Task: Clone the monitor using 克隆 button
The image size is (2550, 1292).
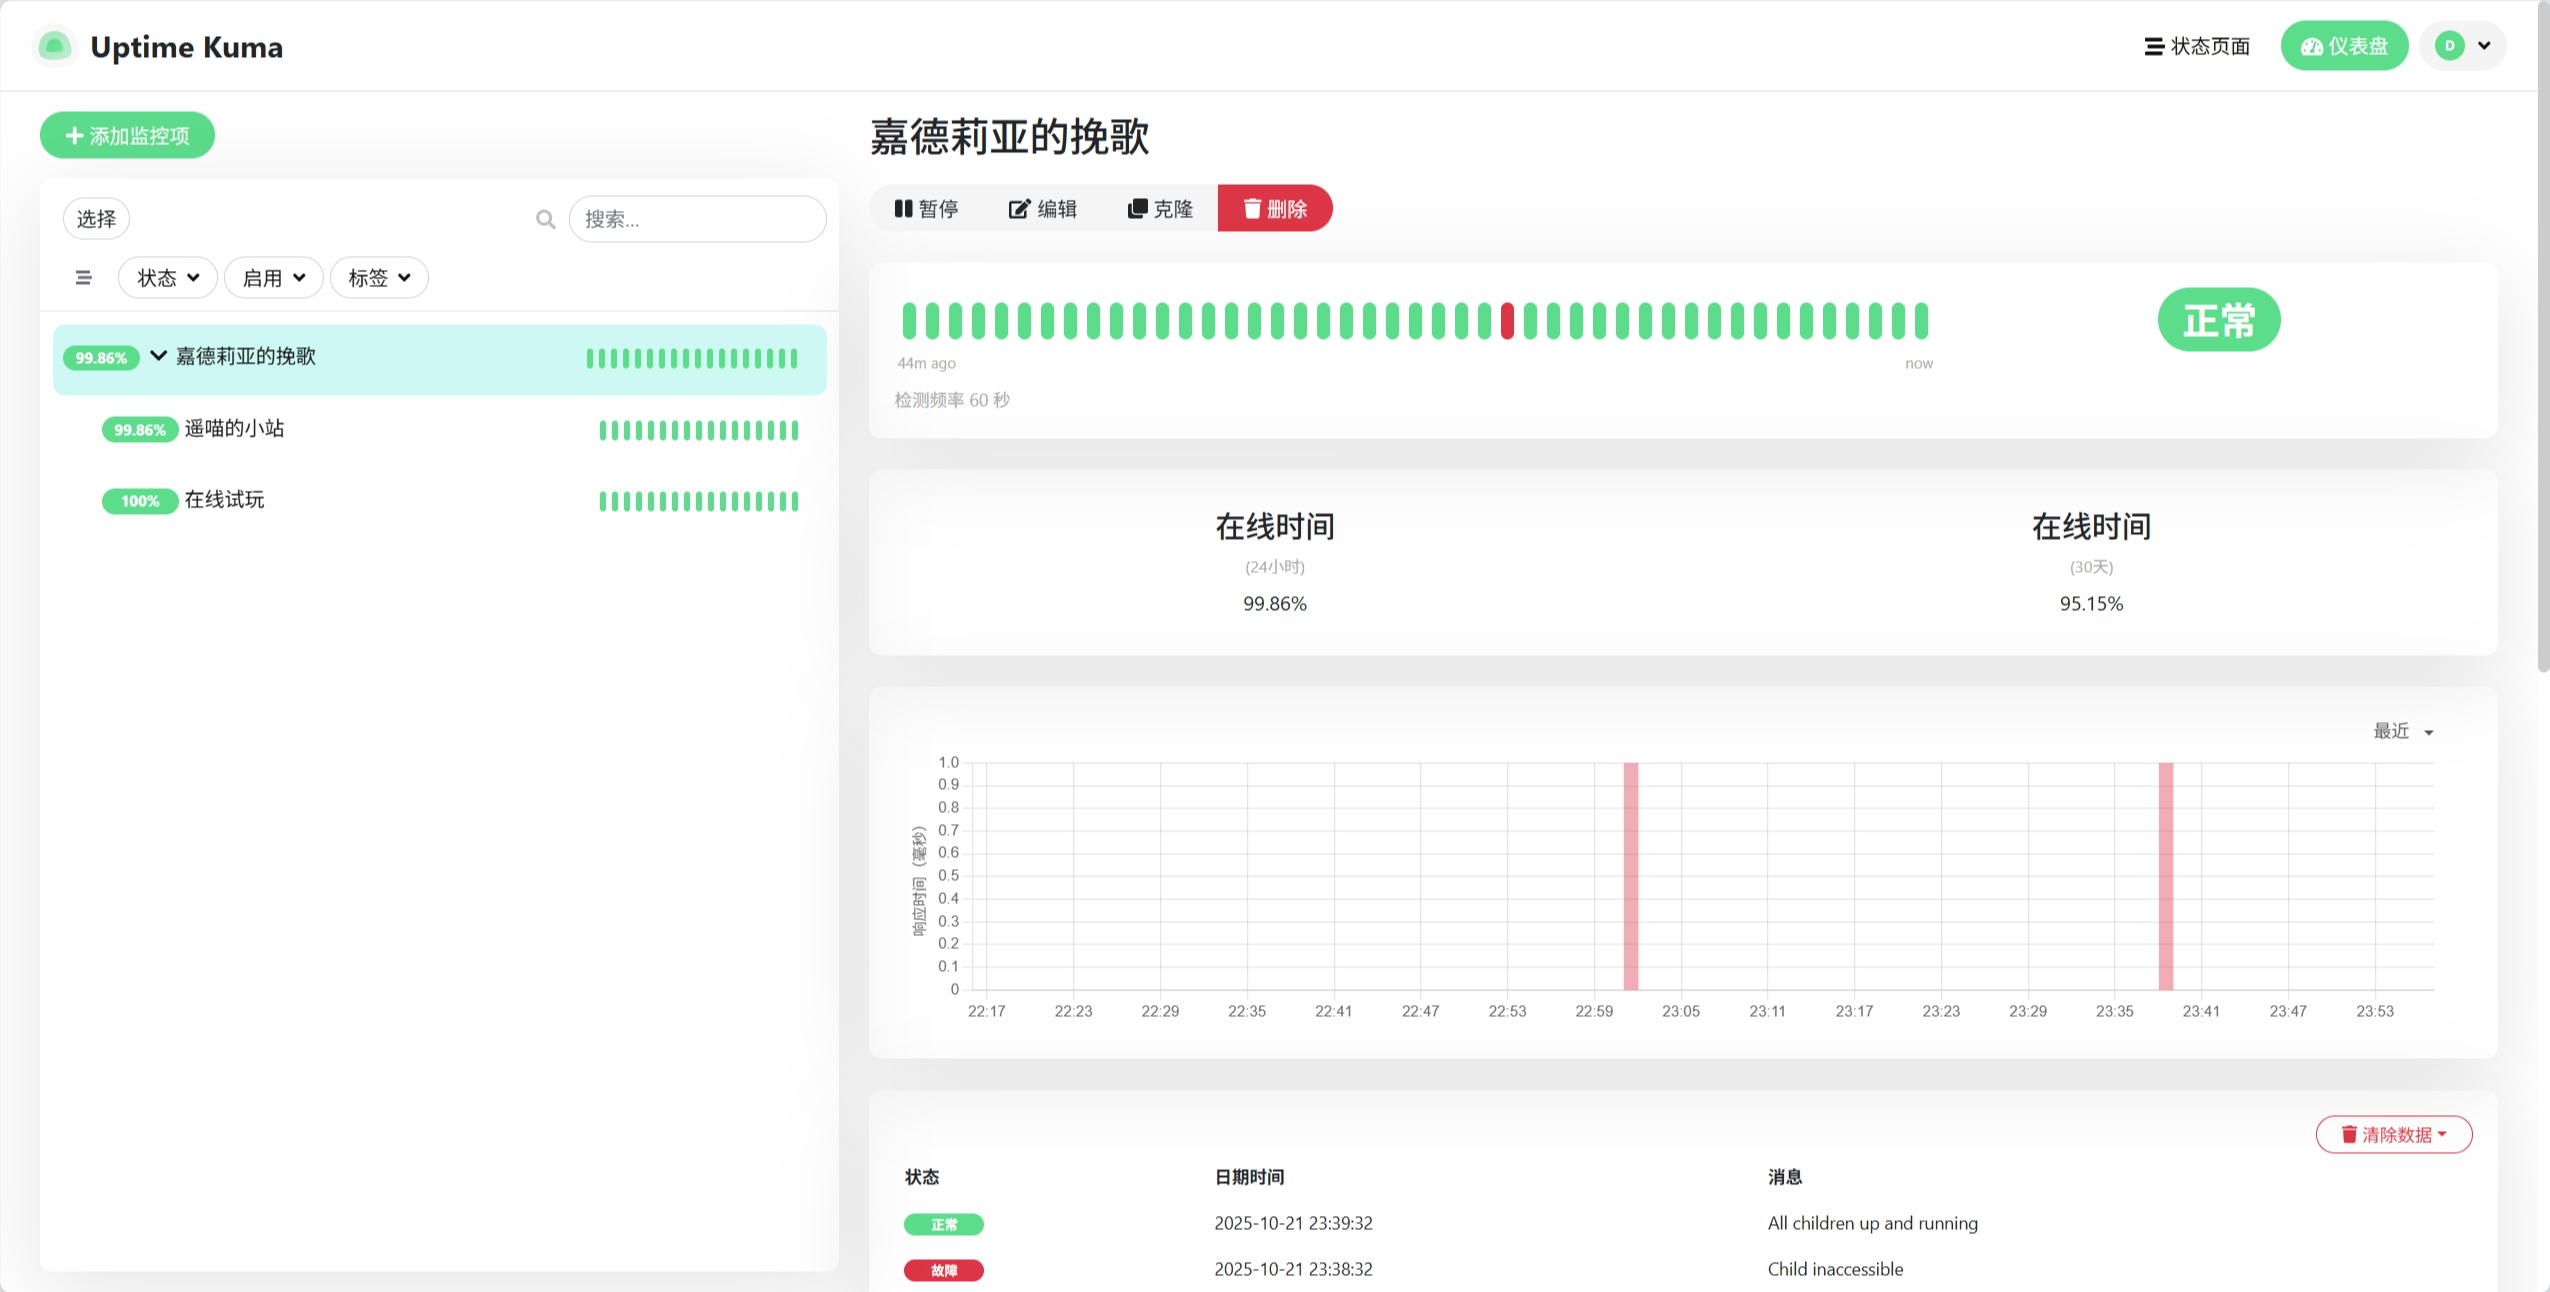Action: [x=1160, y=208]
